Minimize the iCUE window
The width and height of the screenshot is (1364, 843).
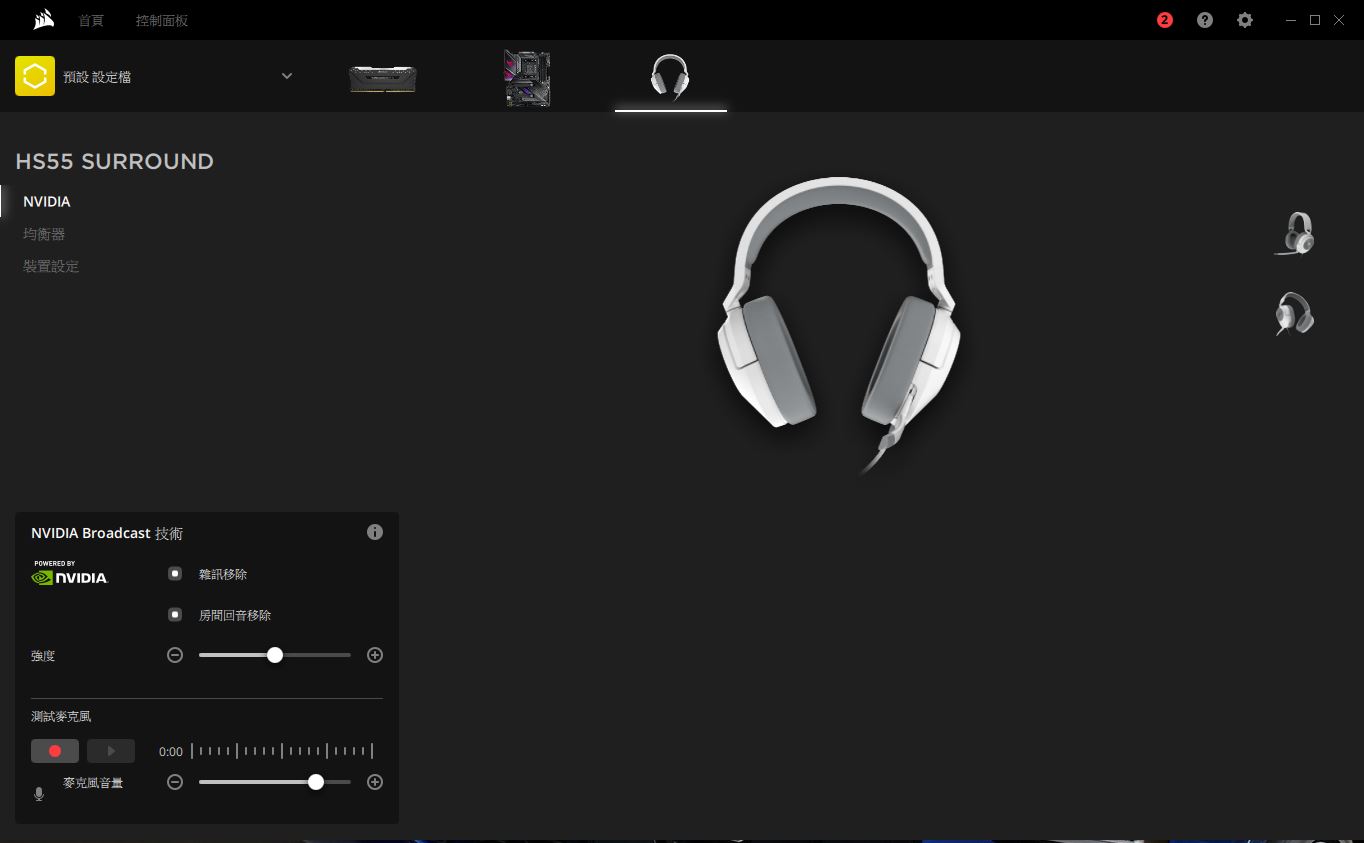pyautogui.click(x=1291, y=20)
